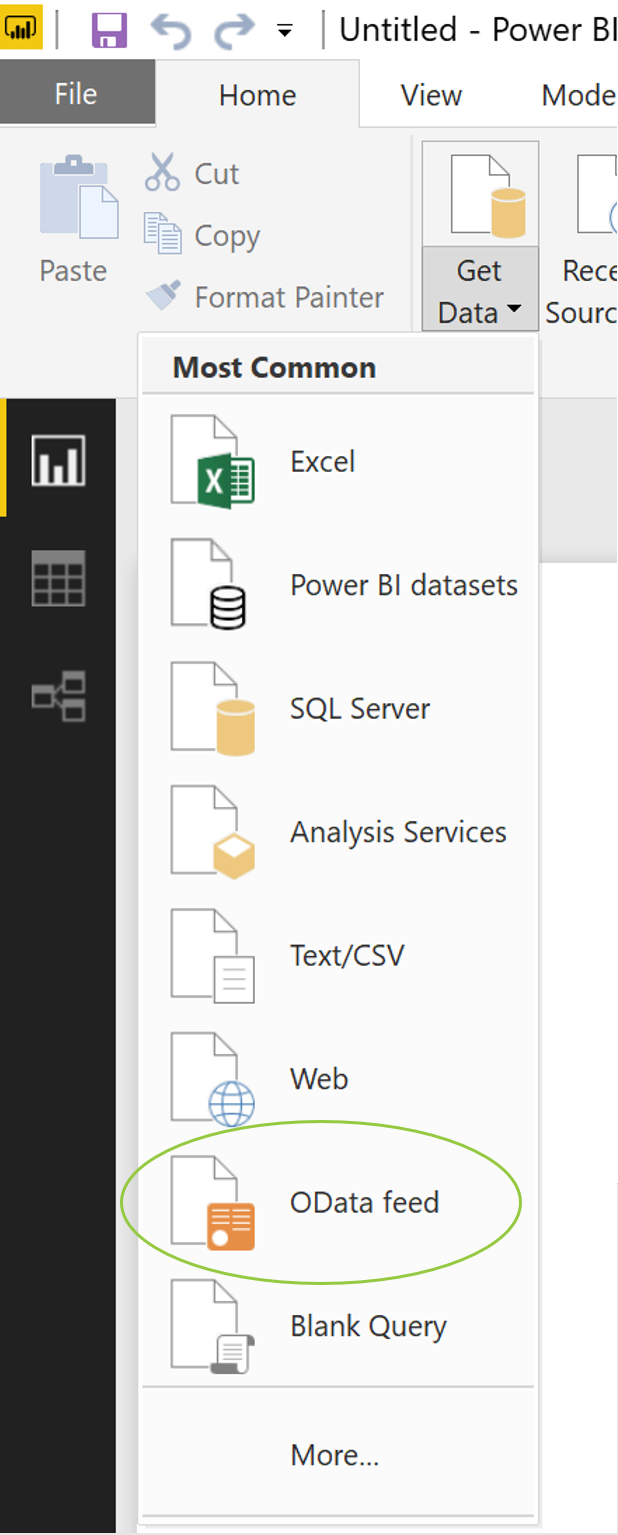Click the Save icon in title bar
618x1535 pixels.
(x=109, y=30)
